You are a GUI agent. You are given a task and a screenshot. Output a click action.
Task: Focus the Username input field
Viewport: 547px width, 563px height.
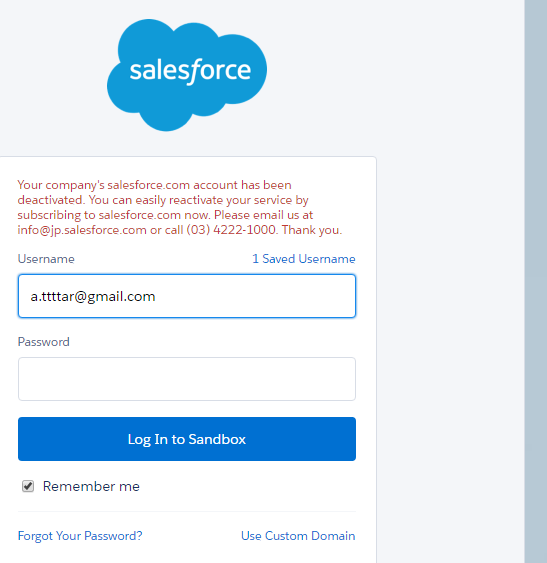coord(187,296)
